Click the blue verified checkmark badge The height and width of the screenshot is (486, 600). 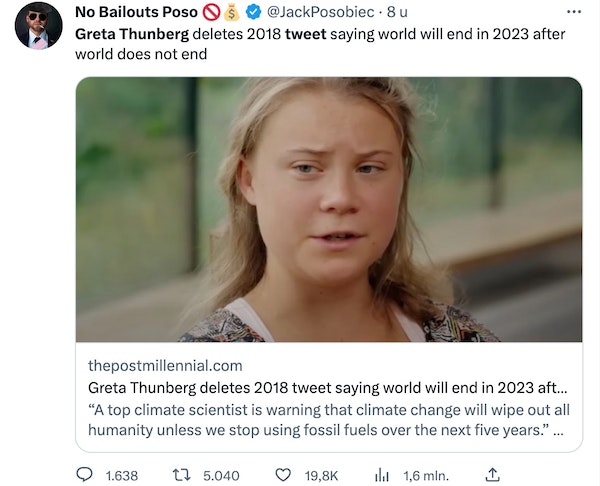click(255, 13)
